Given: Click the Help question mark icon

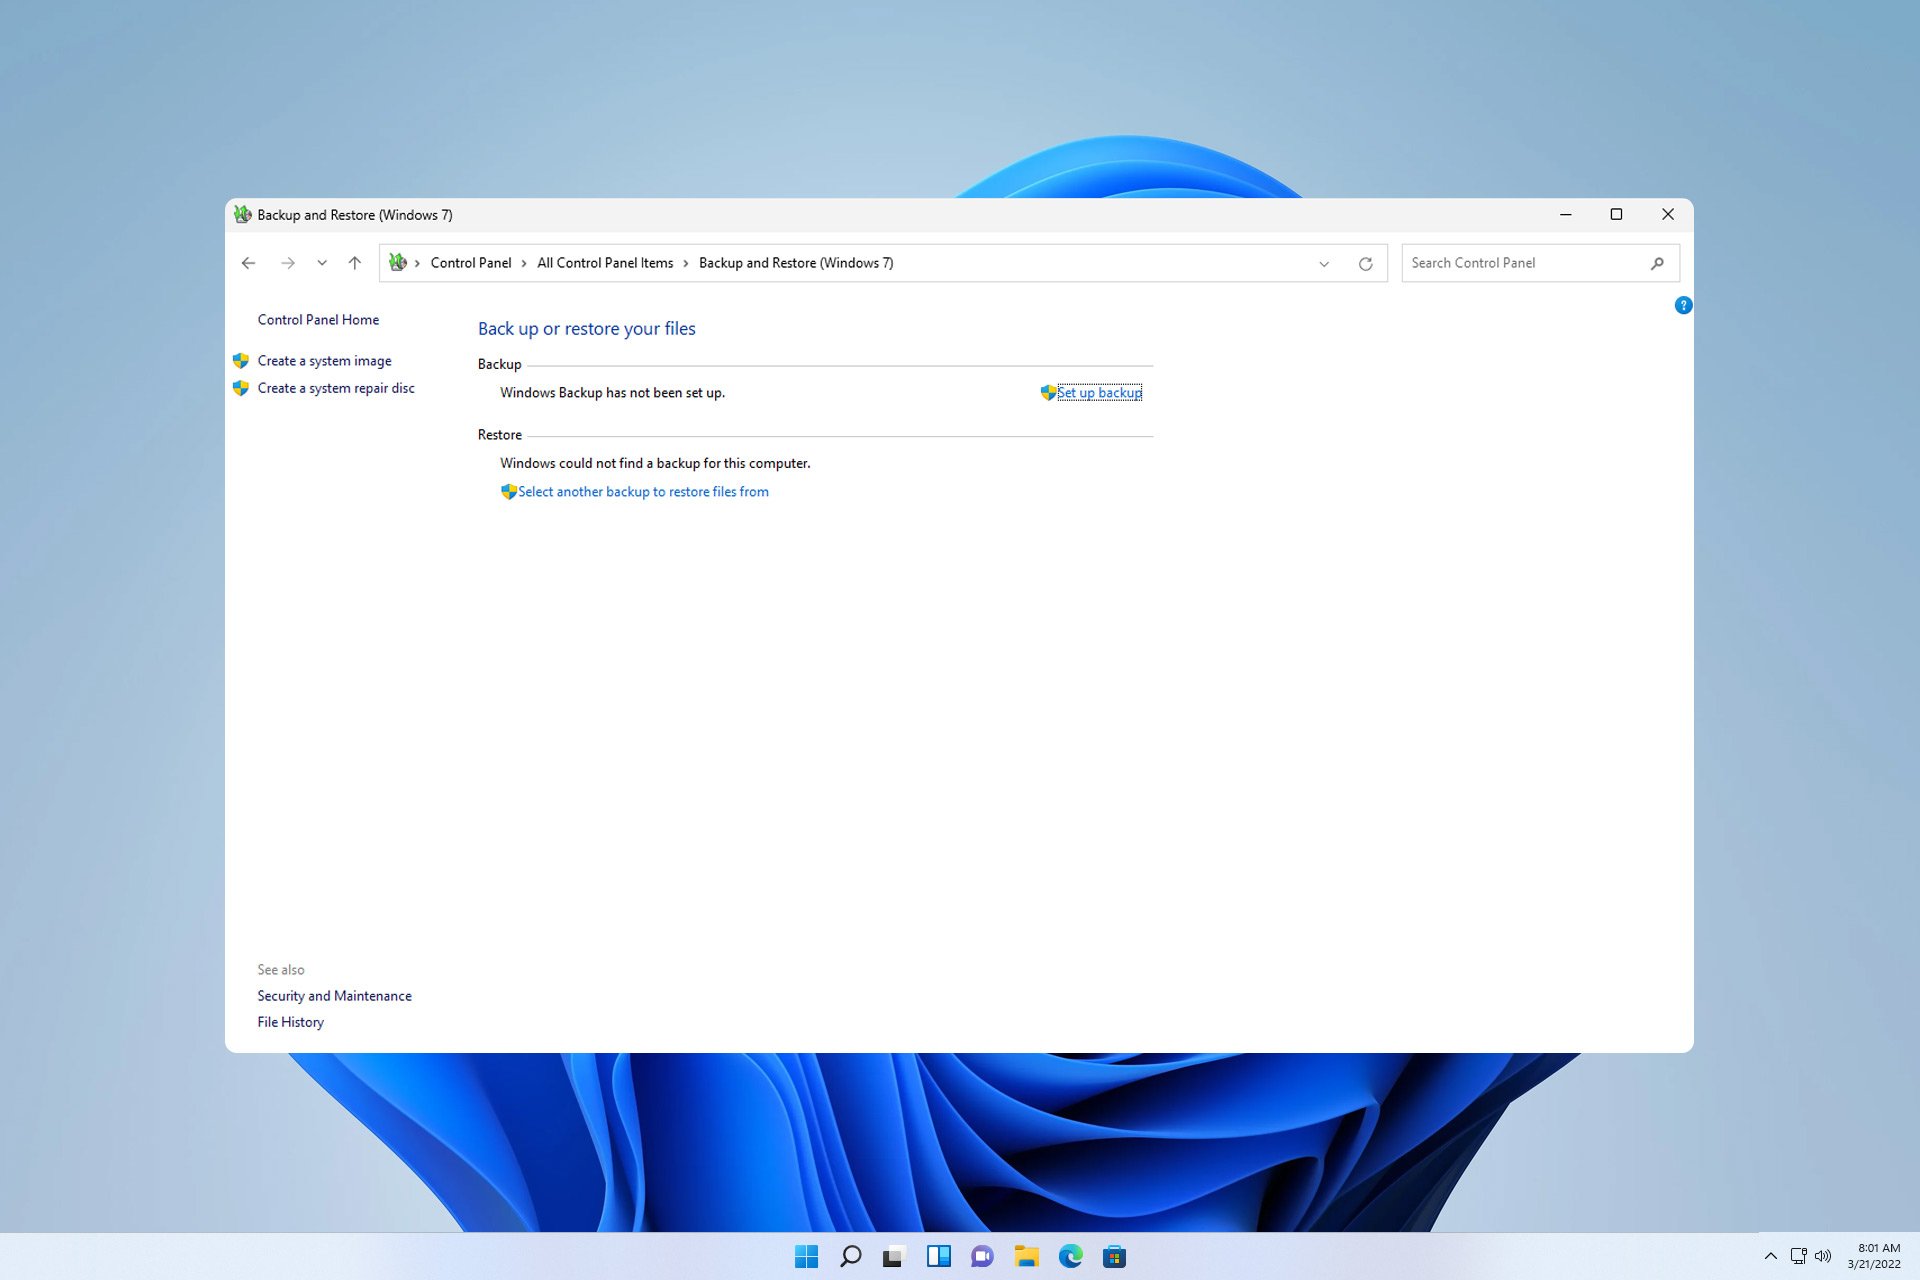Looking at the screenshot, I should [1684, 305].
